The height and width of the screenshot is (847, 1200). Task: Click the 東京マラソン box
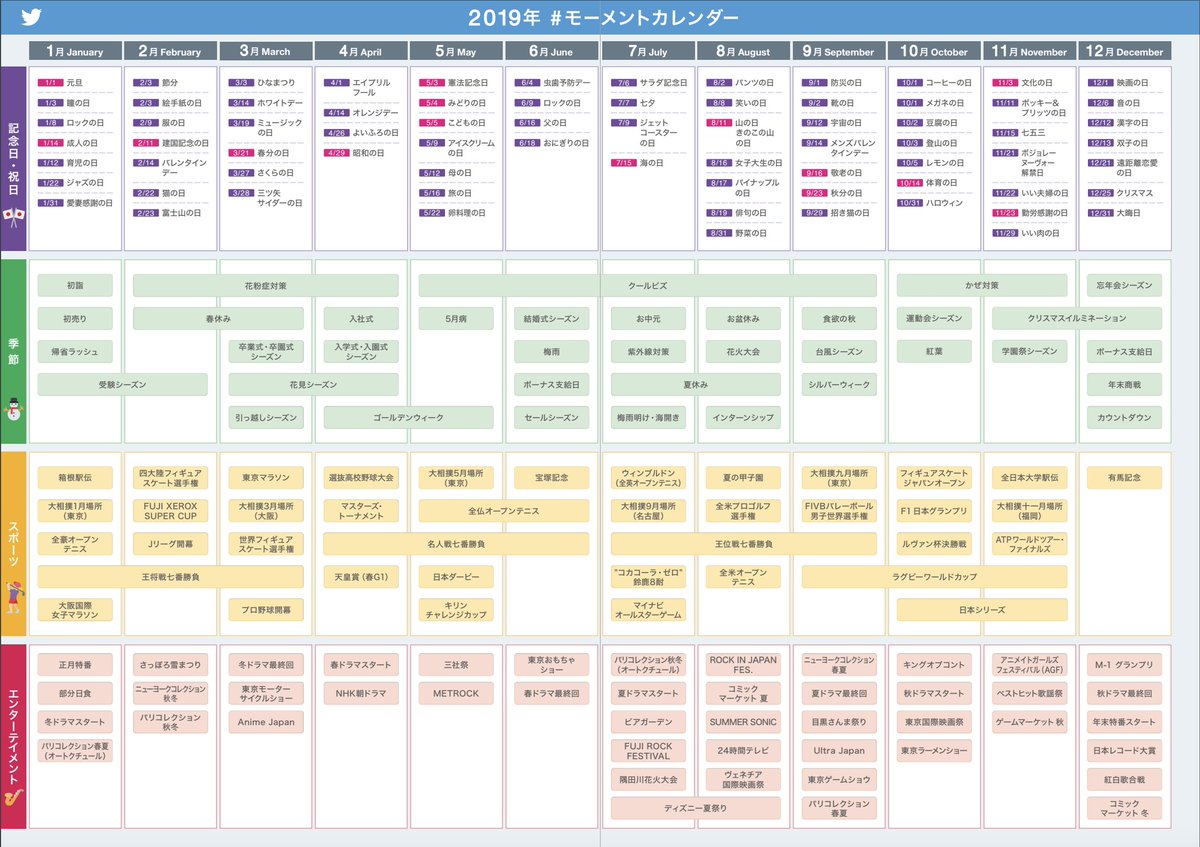[266, 478]
